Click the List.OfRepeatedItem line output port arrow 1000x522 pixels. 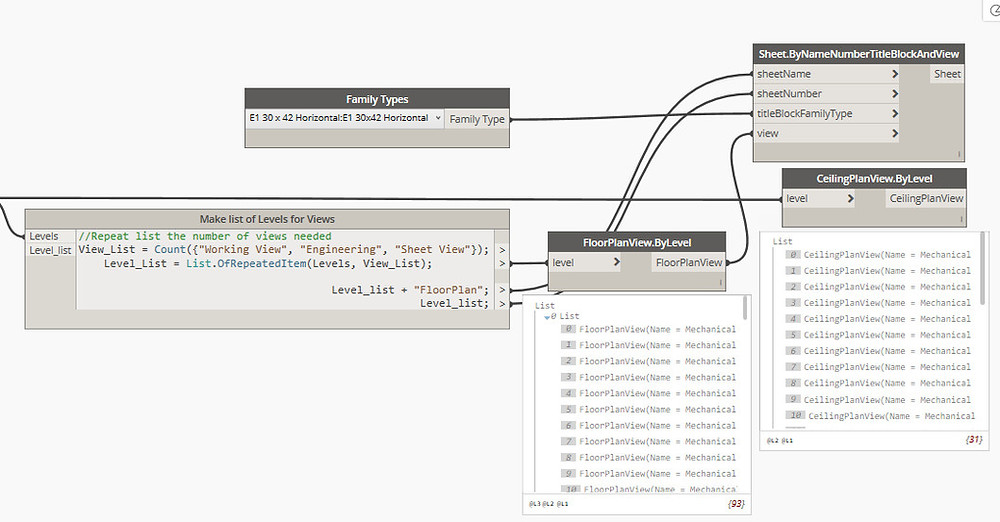click(502, 264)
